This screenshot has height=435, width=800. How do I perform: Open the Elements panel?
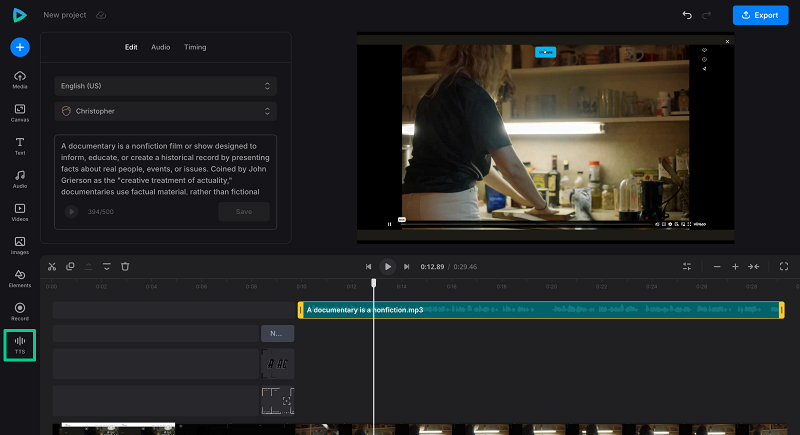point(20,278)
